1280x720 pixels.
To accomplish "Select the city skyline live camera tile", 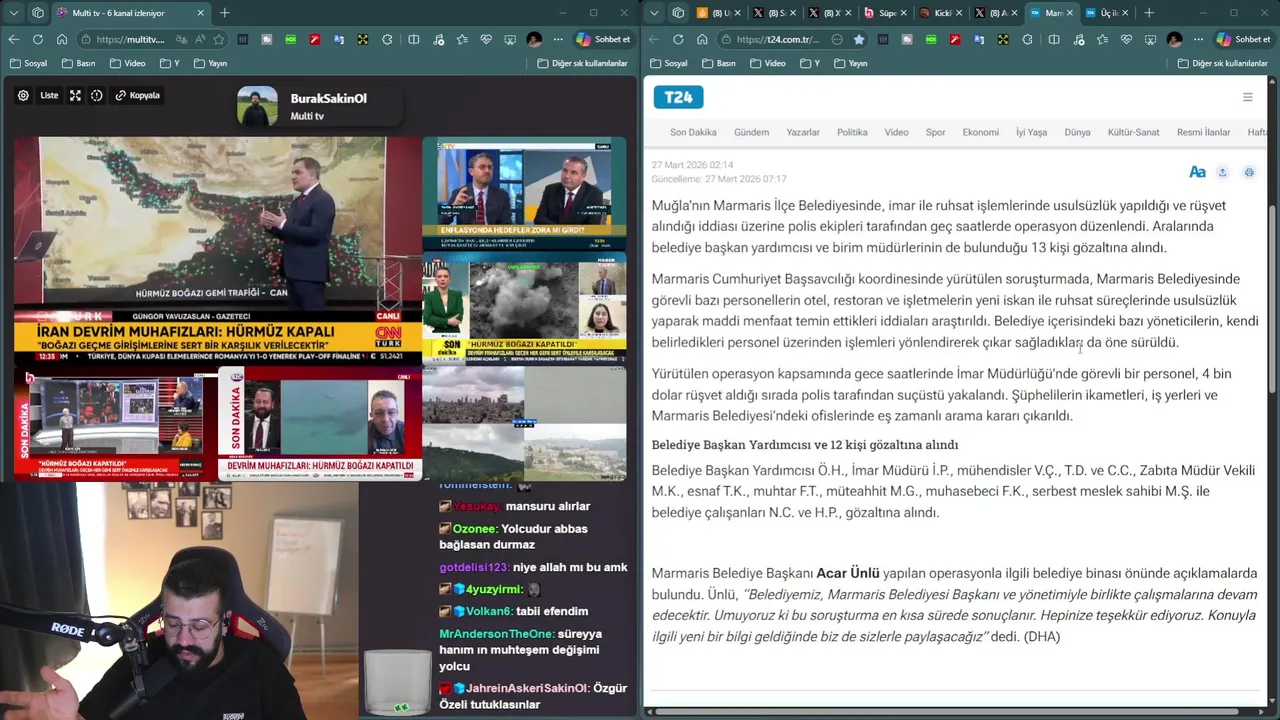I will (524, 424).
